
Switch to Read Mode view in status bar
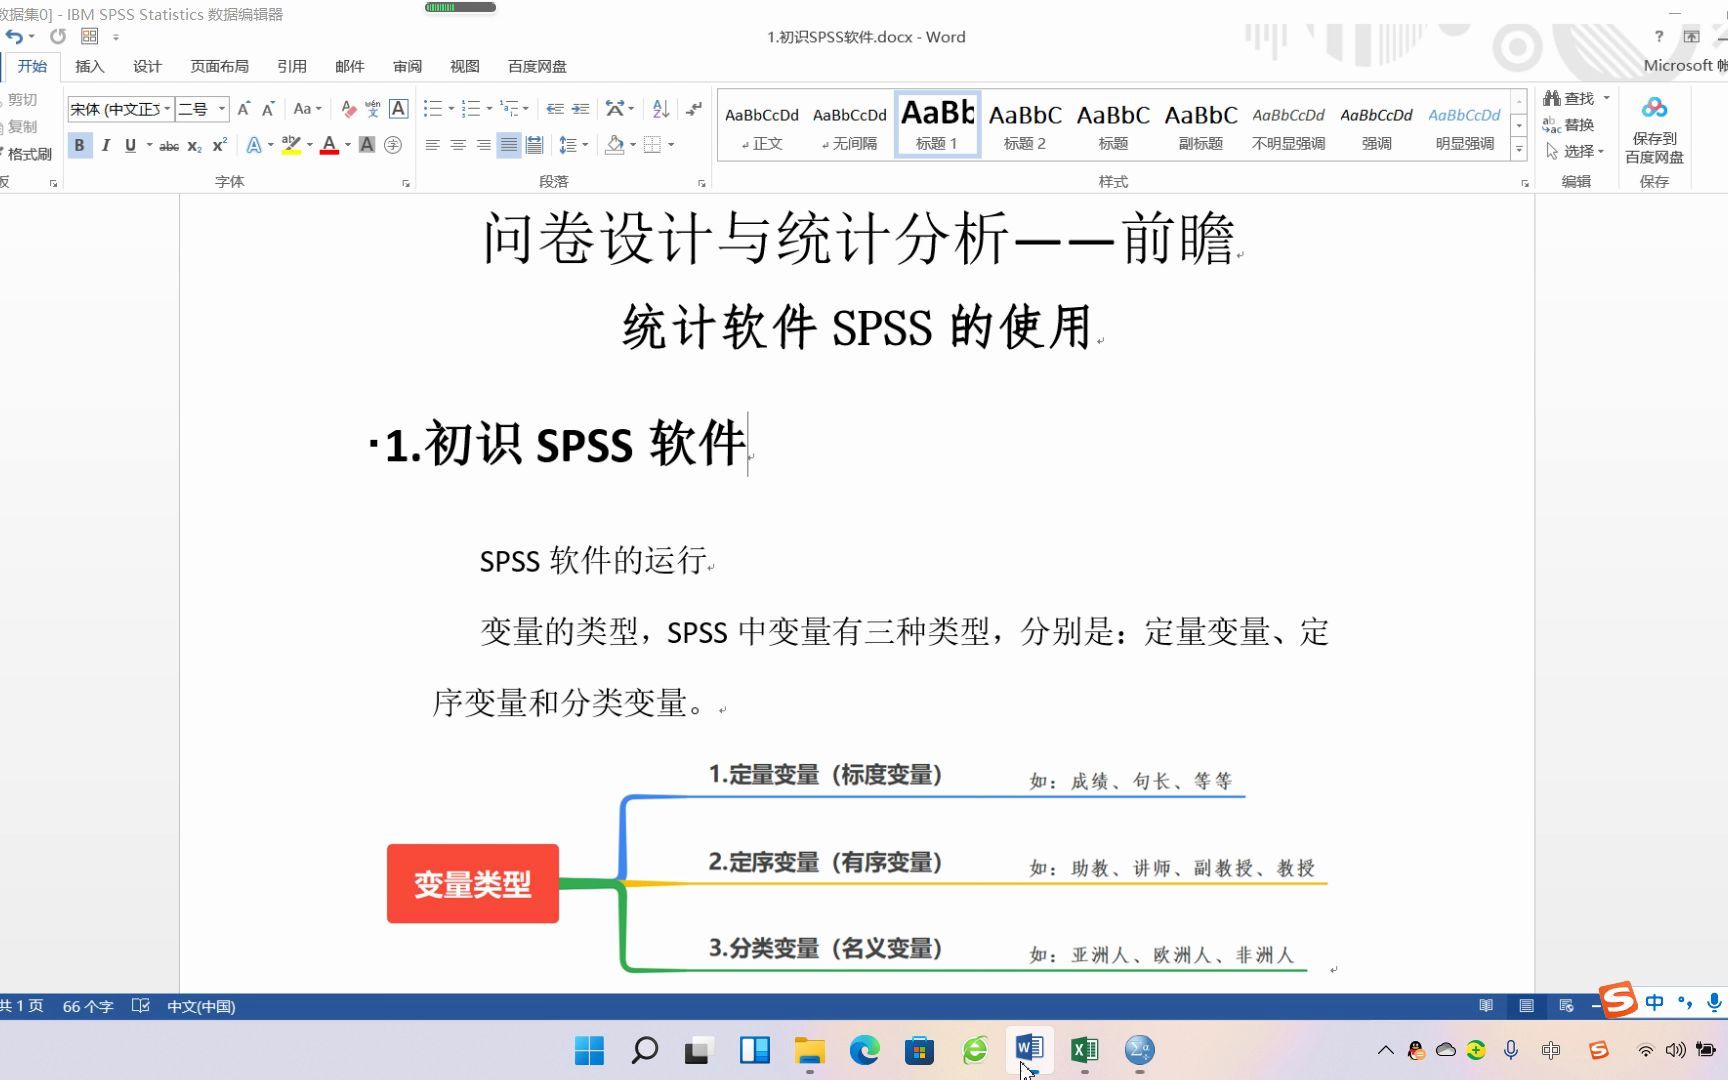click(x=1486, y=1006)
